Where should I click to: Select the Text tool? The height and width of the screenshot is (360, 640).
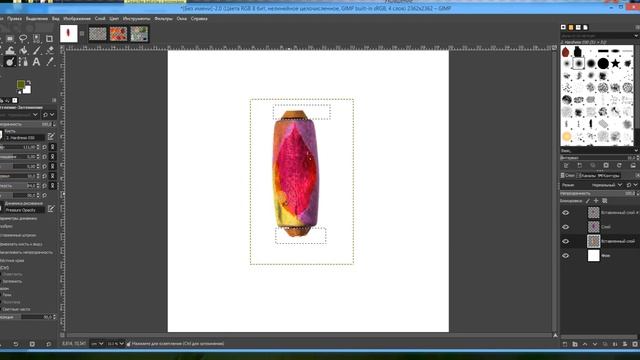[x=36, y=62]
